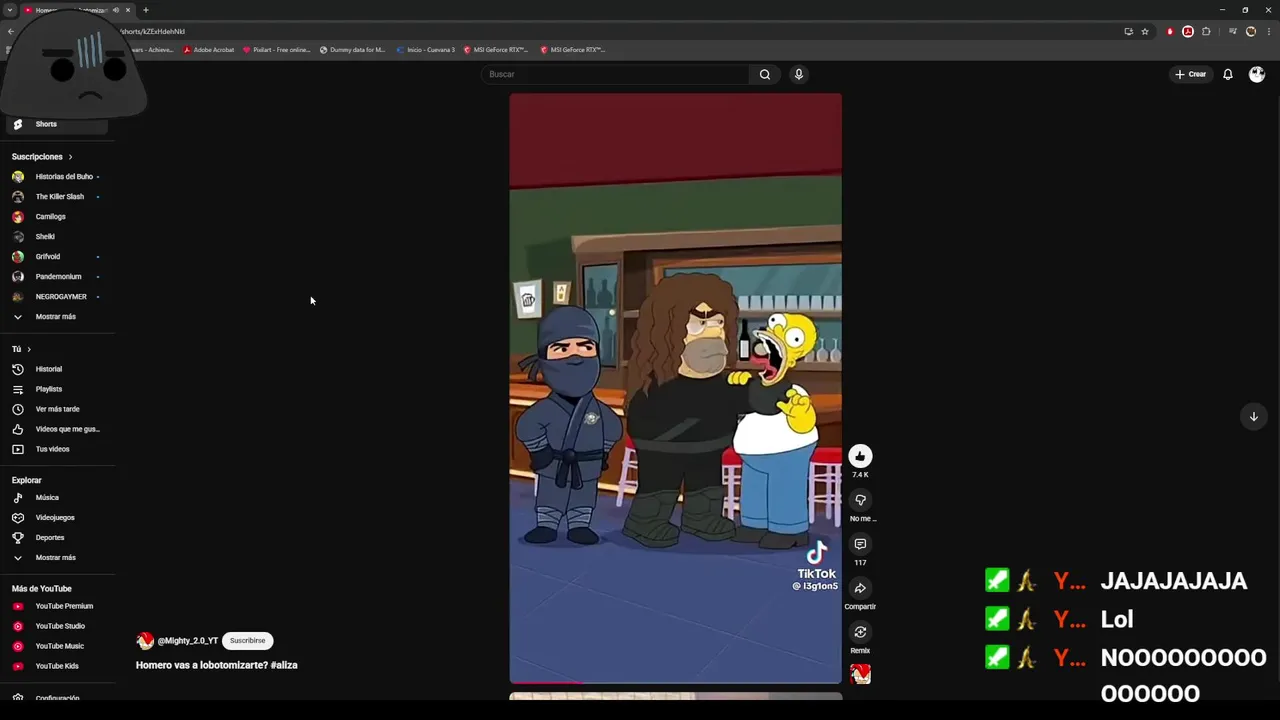Open YouTube Premium link
This screenshot has width=1280, height=720.
tap(57, 606)
